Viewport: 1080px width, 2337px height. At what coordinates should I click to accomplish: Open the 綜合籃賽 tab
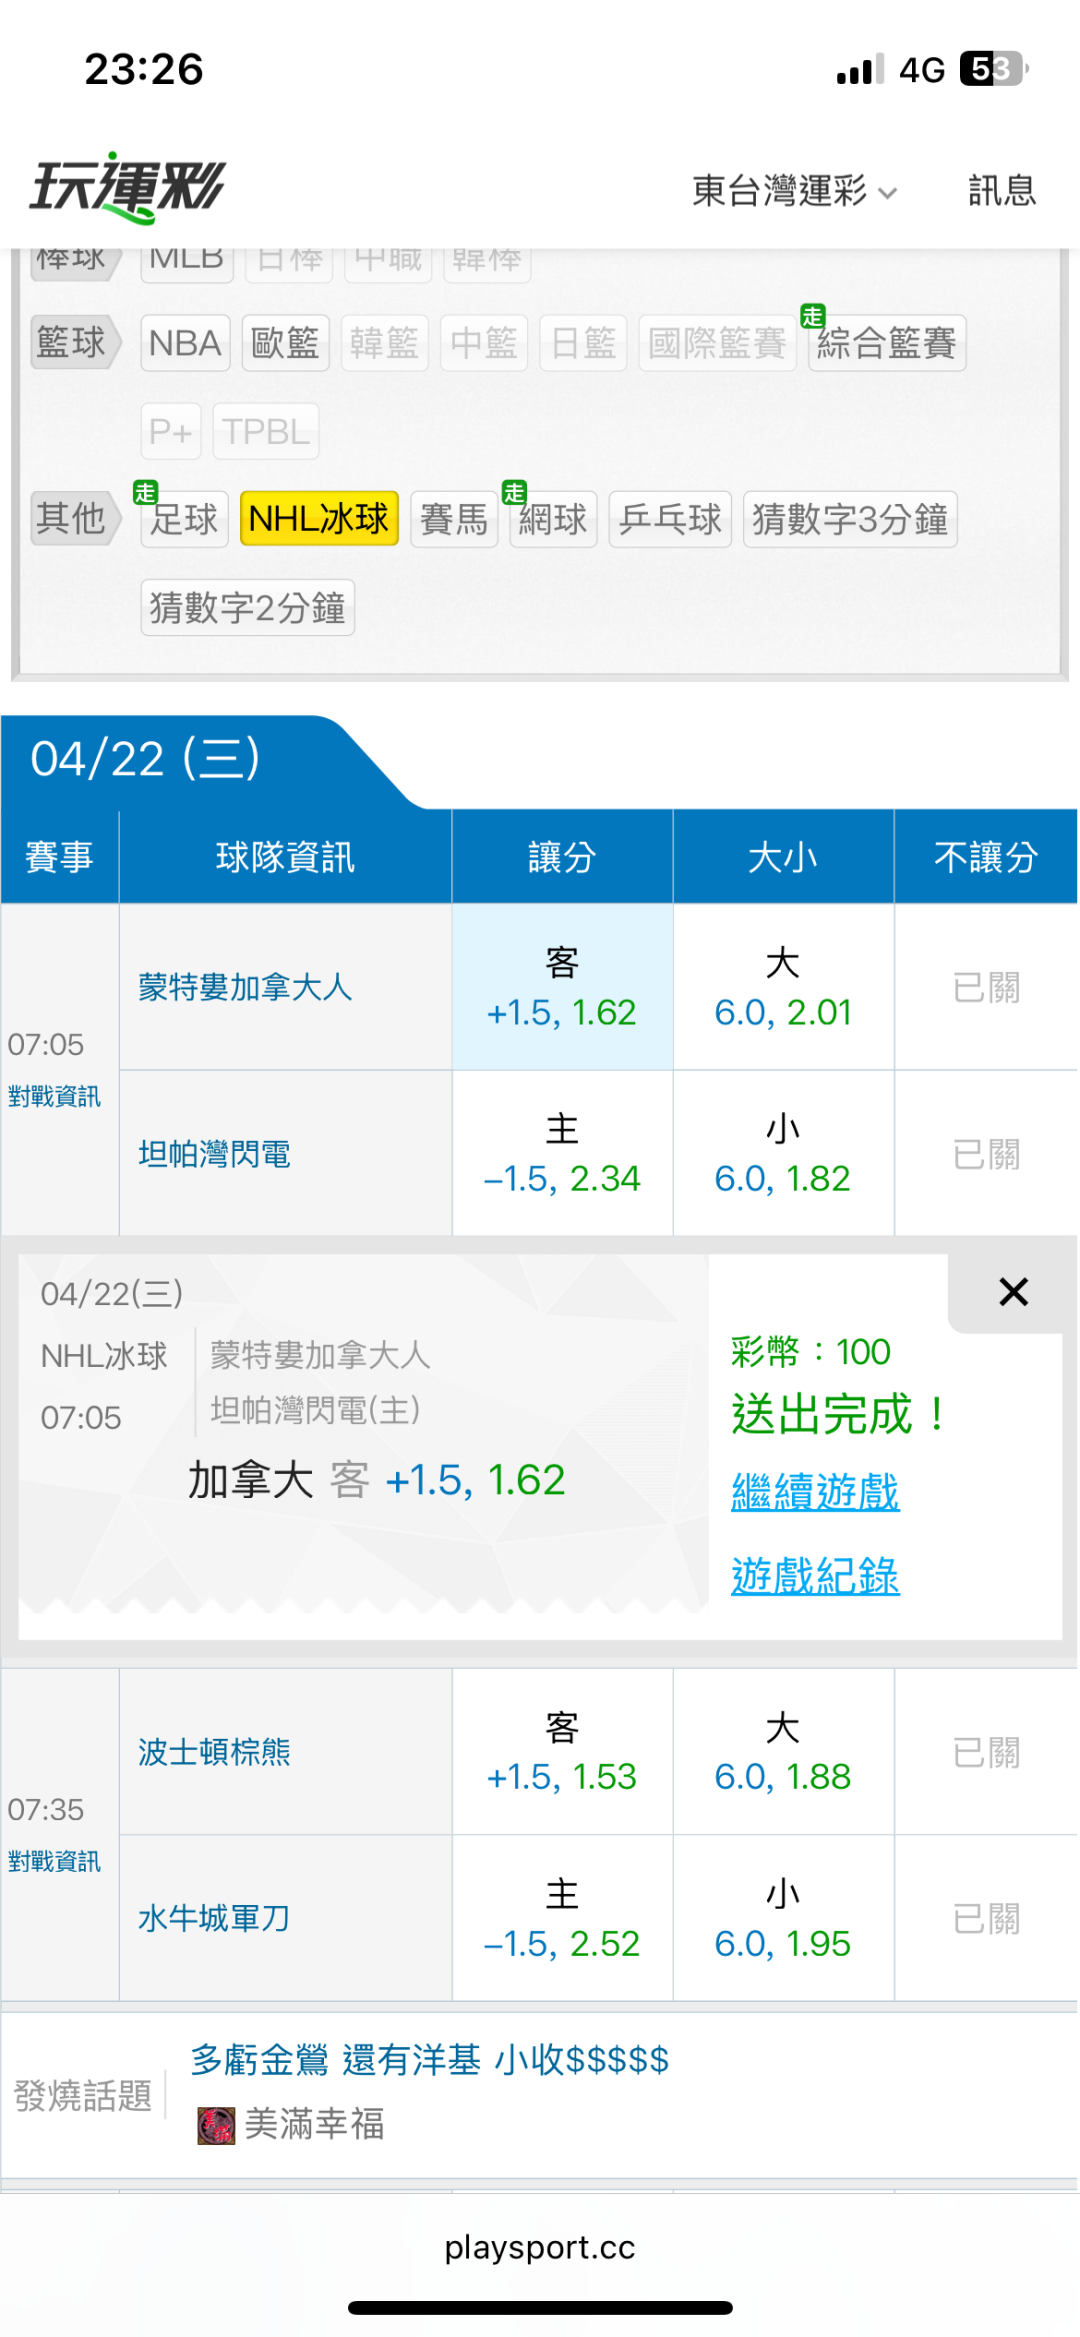886,343
